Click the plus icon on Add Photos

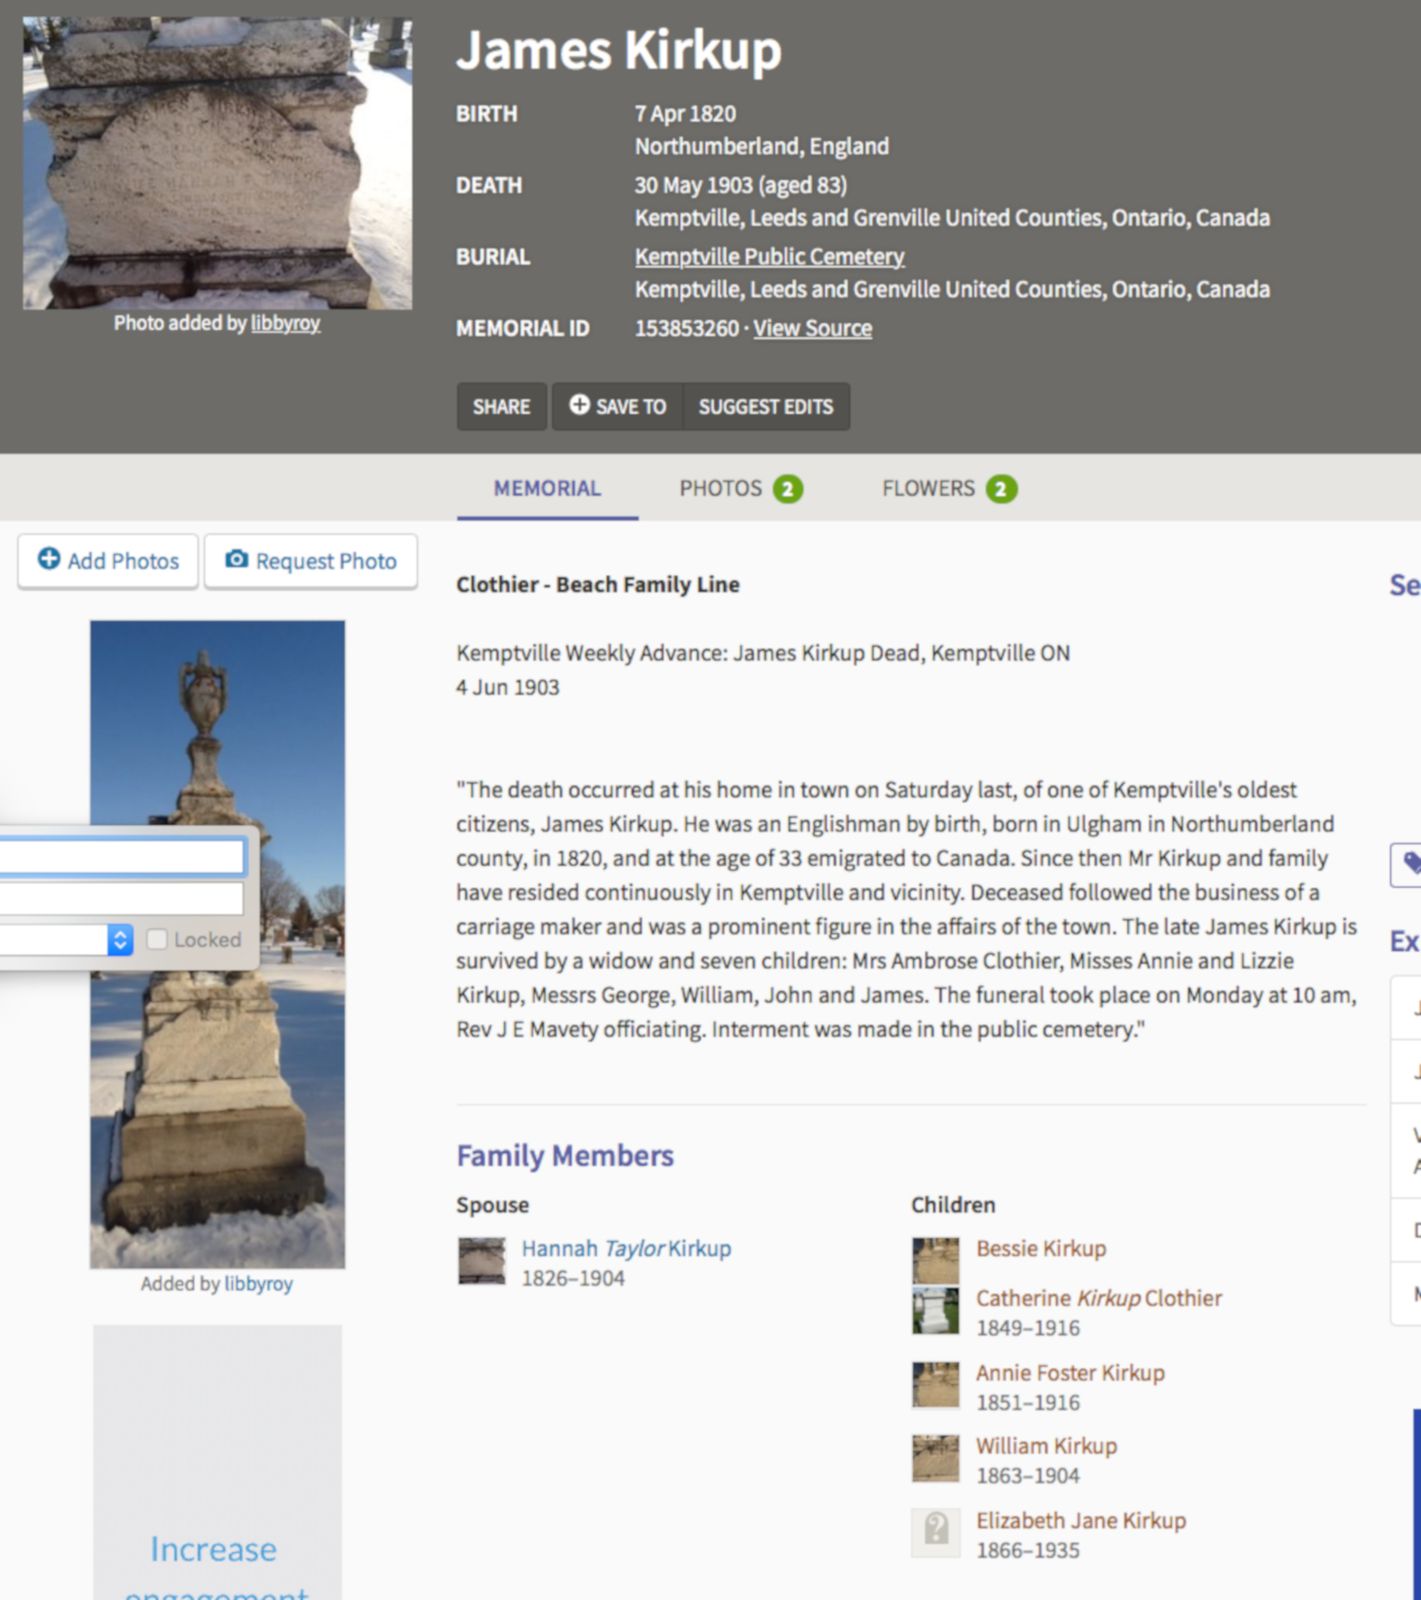click(48, 559)
